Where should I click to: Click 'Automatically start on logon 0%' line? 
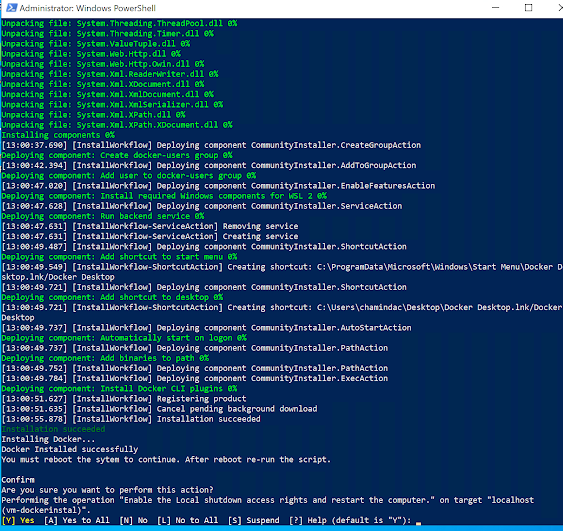tap(124, 338)
